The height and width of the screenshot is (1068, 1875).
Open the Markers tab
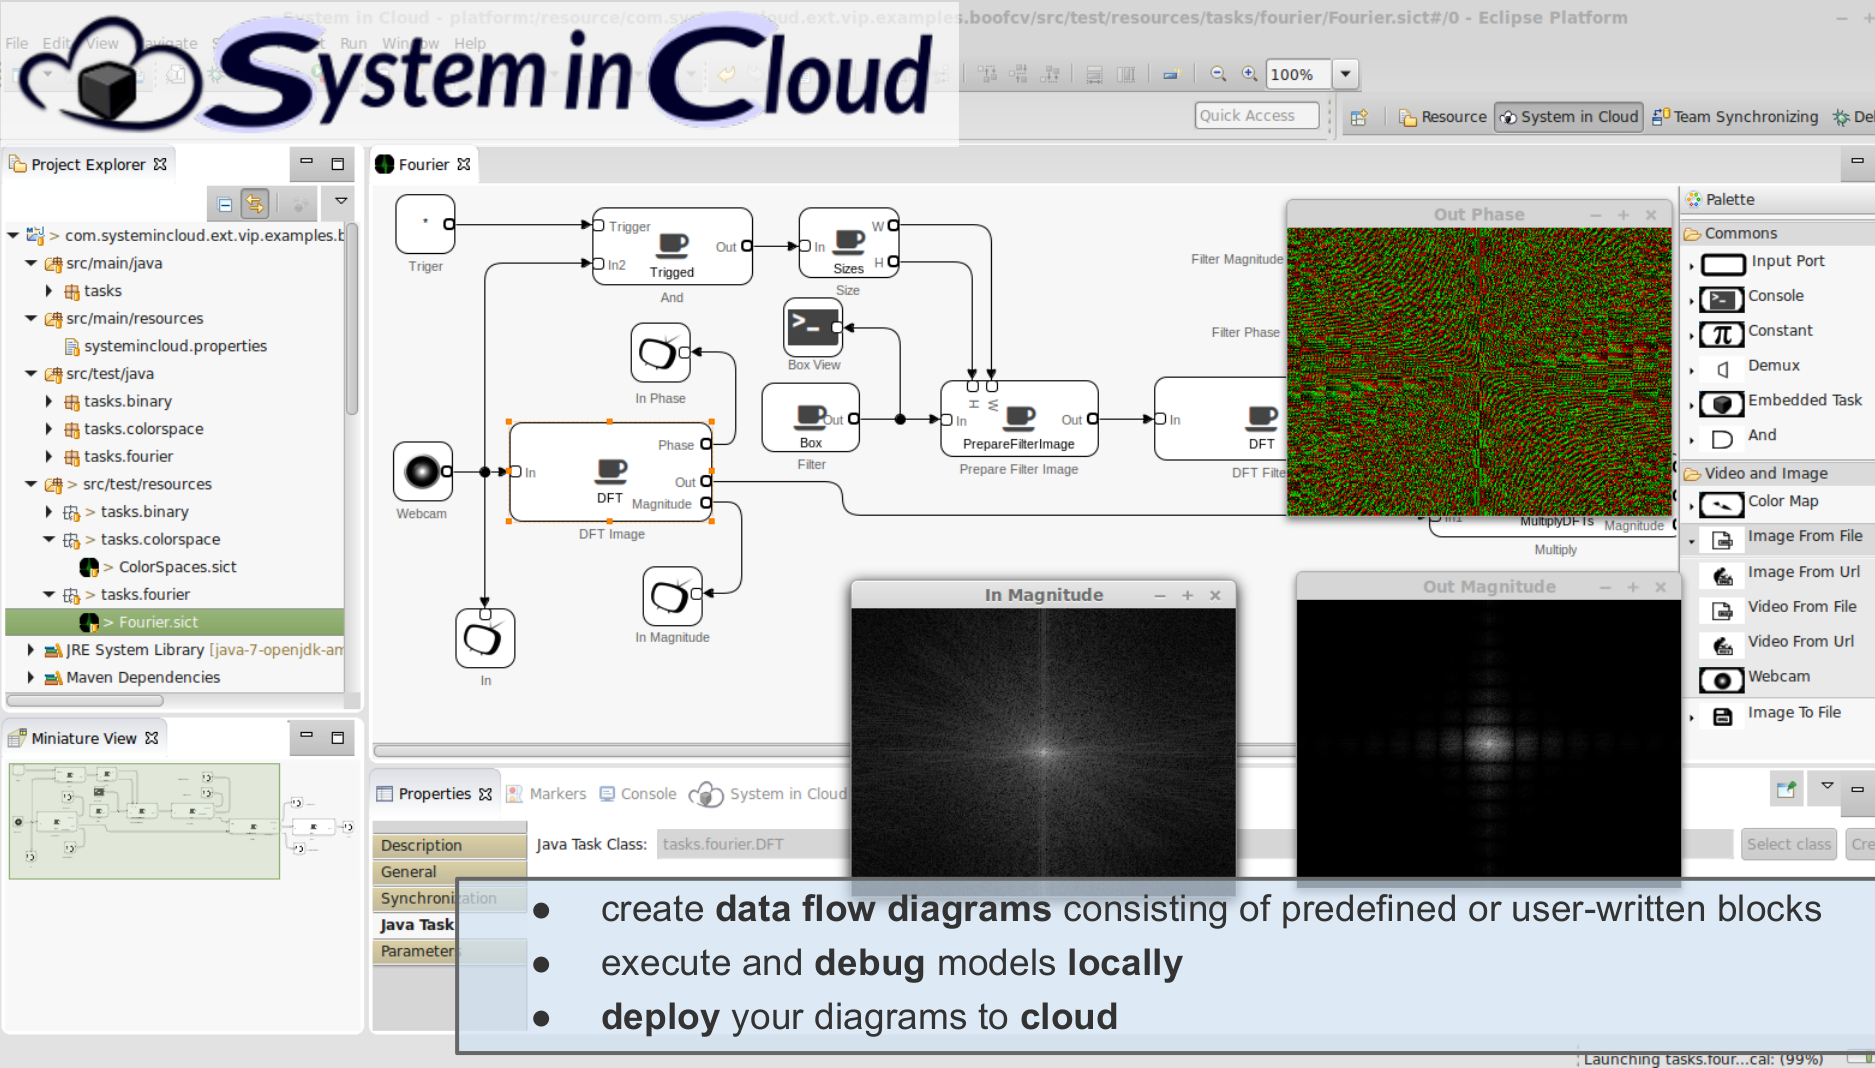coord(546,794)
